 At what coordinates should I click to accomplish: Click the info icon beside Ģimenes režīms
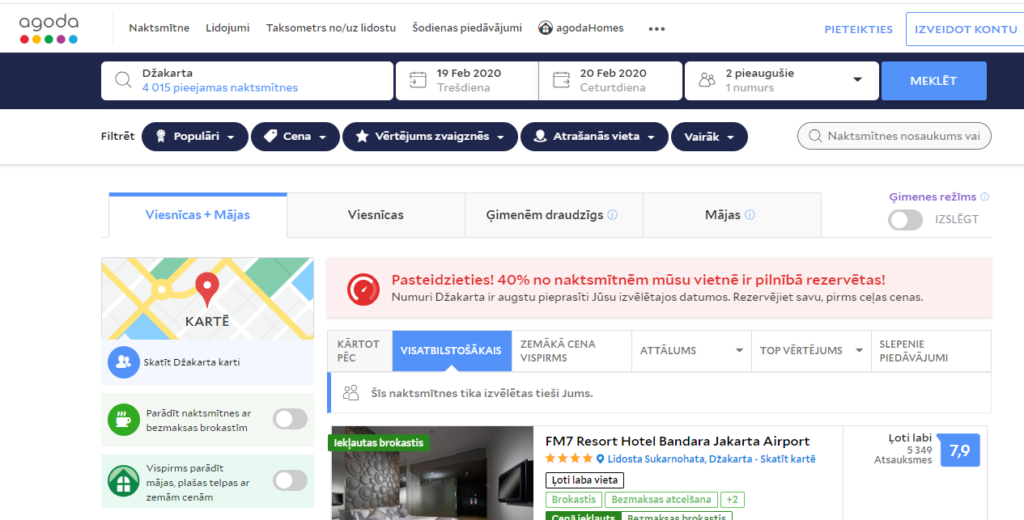tap(985, 197)
